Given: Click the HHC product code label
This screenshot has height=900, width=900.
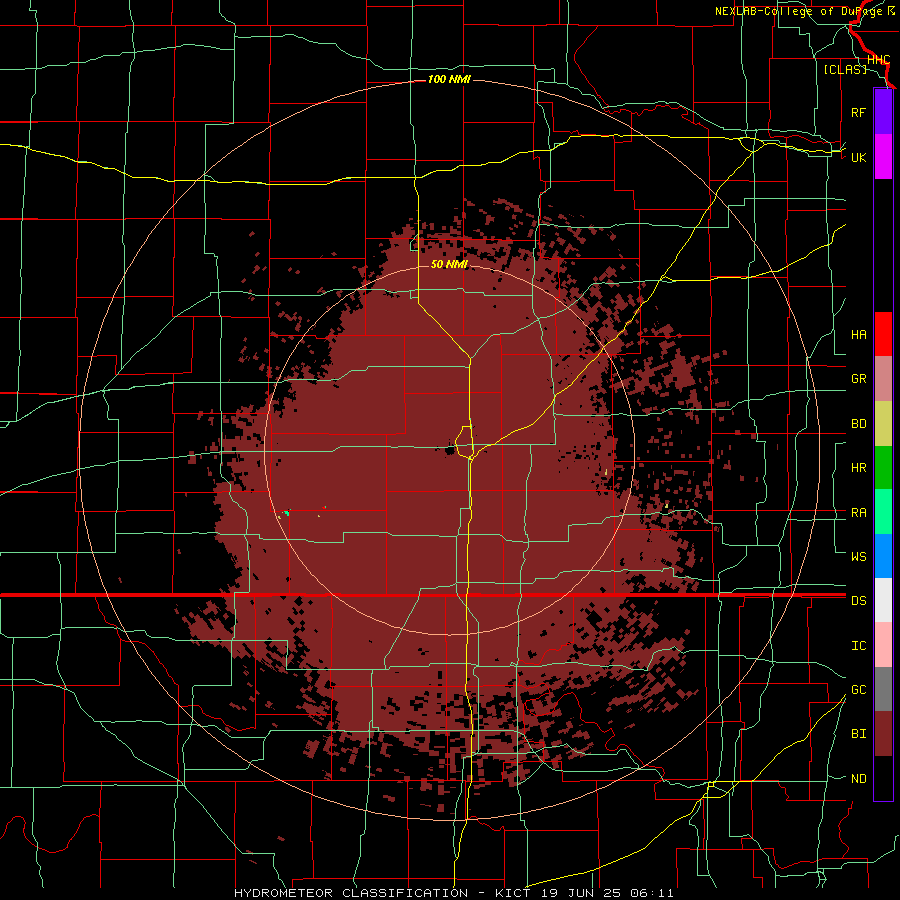Looking at the screenshot, I should (x=878, y=60).
